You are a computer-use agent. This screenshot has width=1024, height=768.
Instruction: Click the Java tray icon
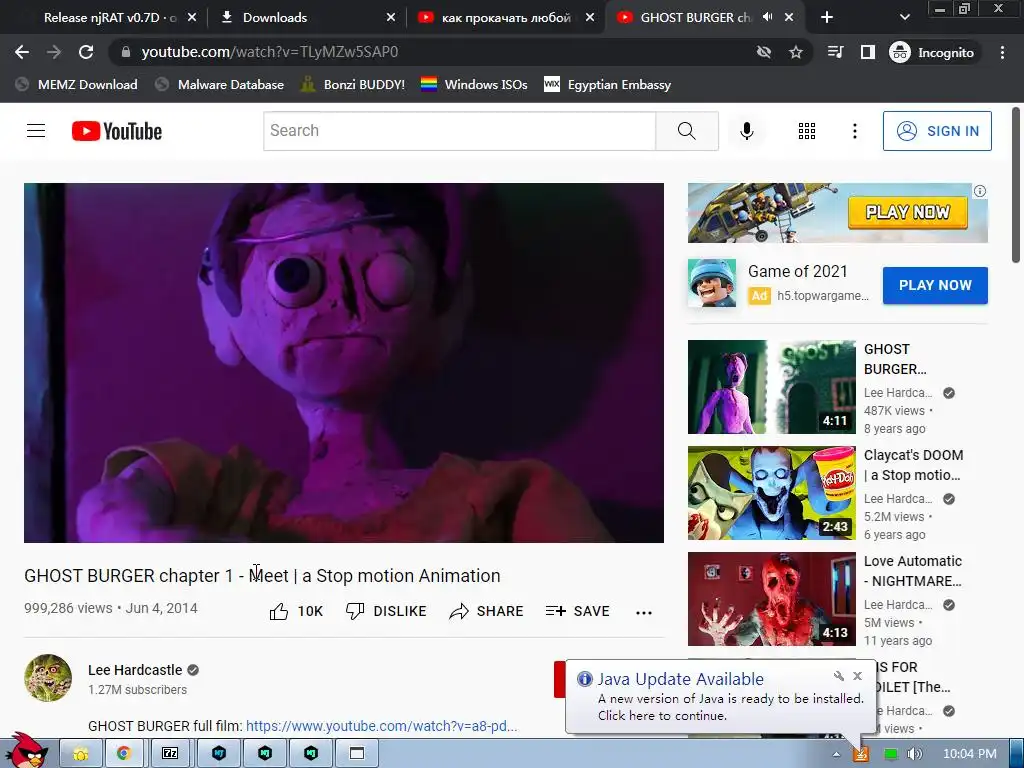[861, 754]
